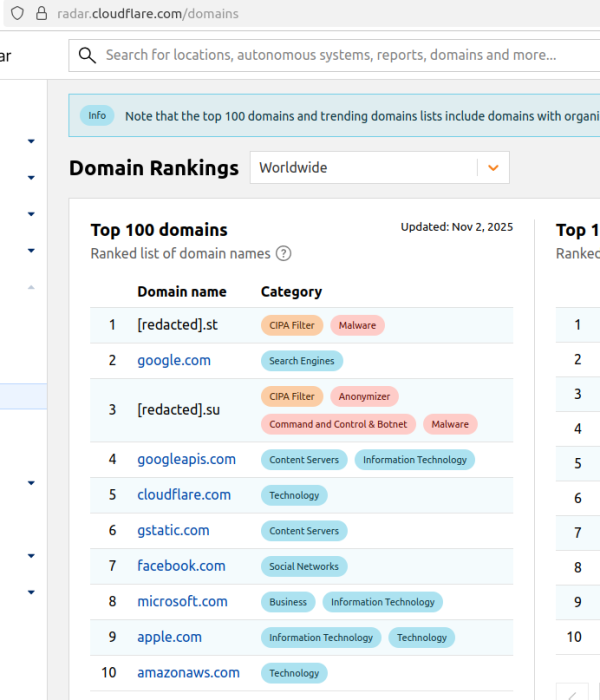
Task: Click the padlock icon in address bar
Action: 41,14
